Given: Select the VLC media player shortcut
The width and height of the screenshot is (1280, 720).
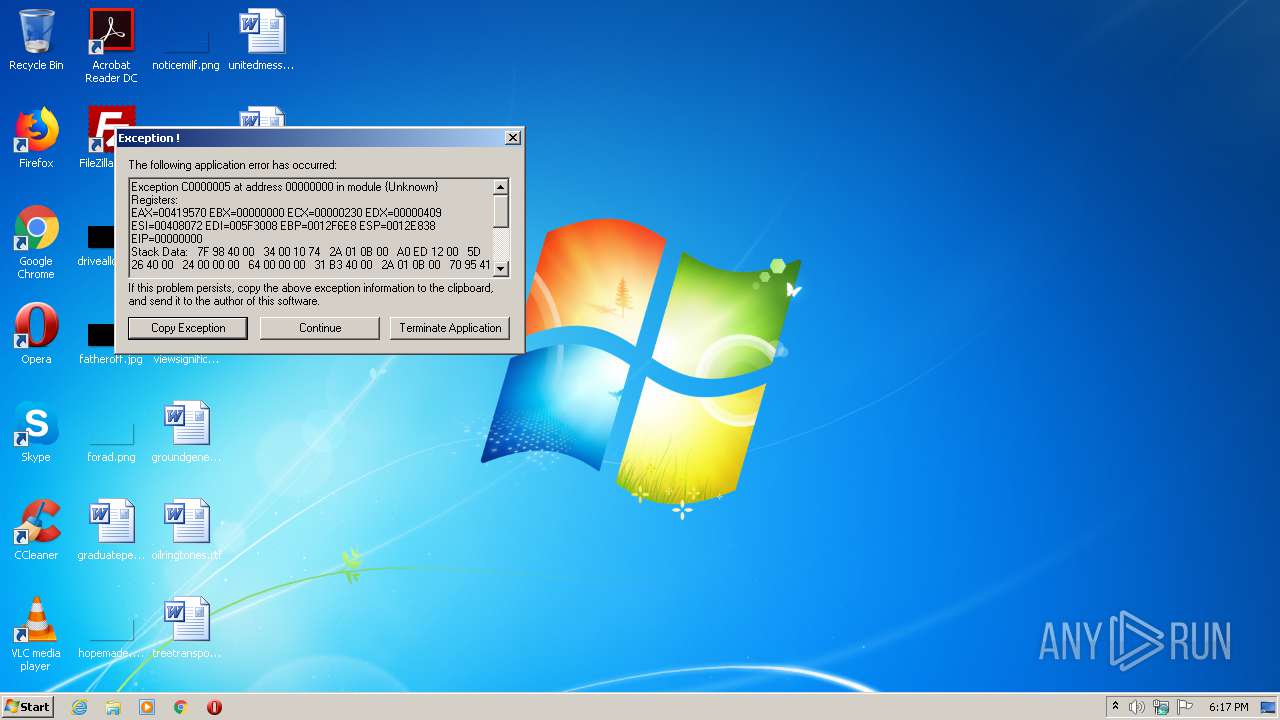Looking at the screenshot, I should point(36,634).
